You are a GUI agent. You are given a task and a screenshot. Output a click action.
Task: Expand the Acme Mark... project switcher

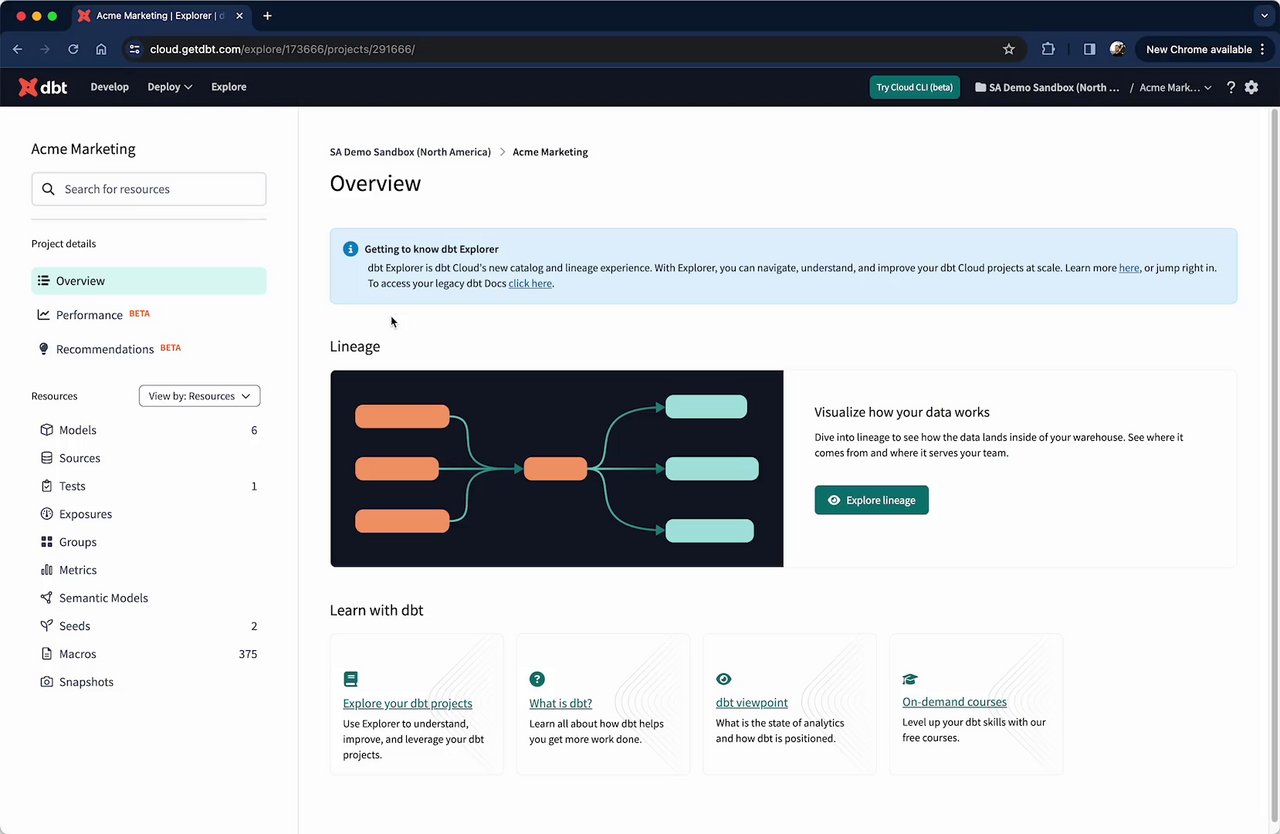(1175, 87)
